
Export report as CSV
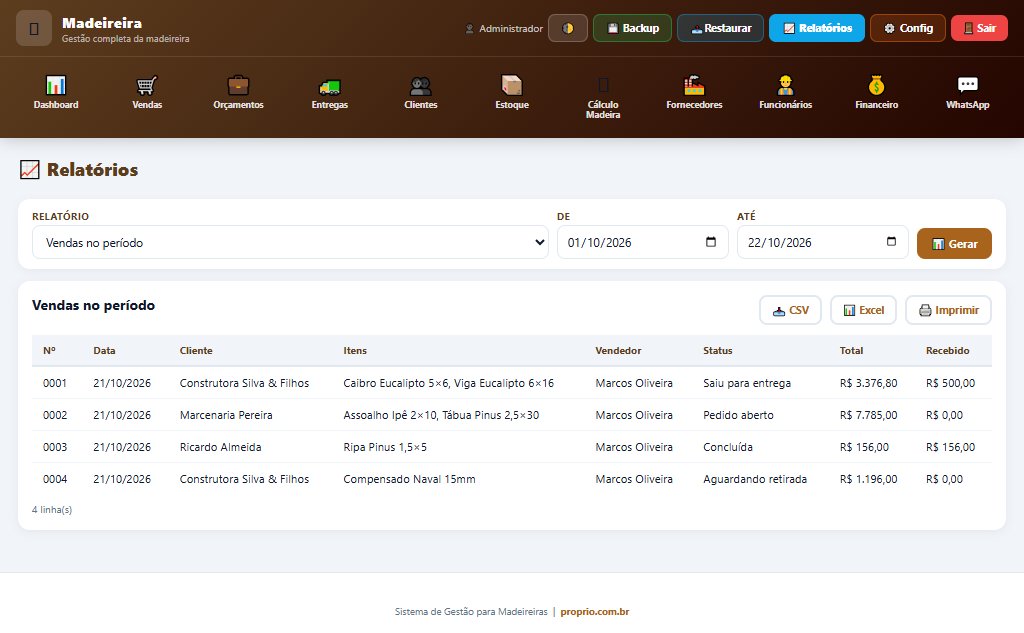[x=790, y=310]
